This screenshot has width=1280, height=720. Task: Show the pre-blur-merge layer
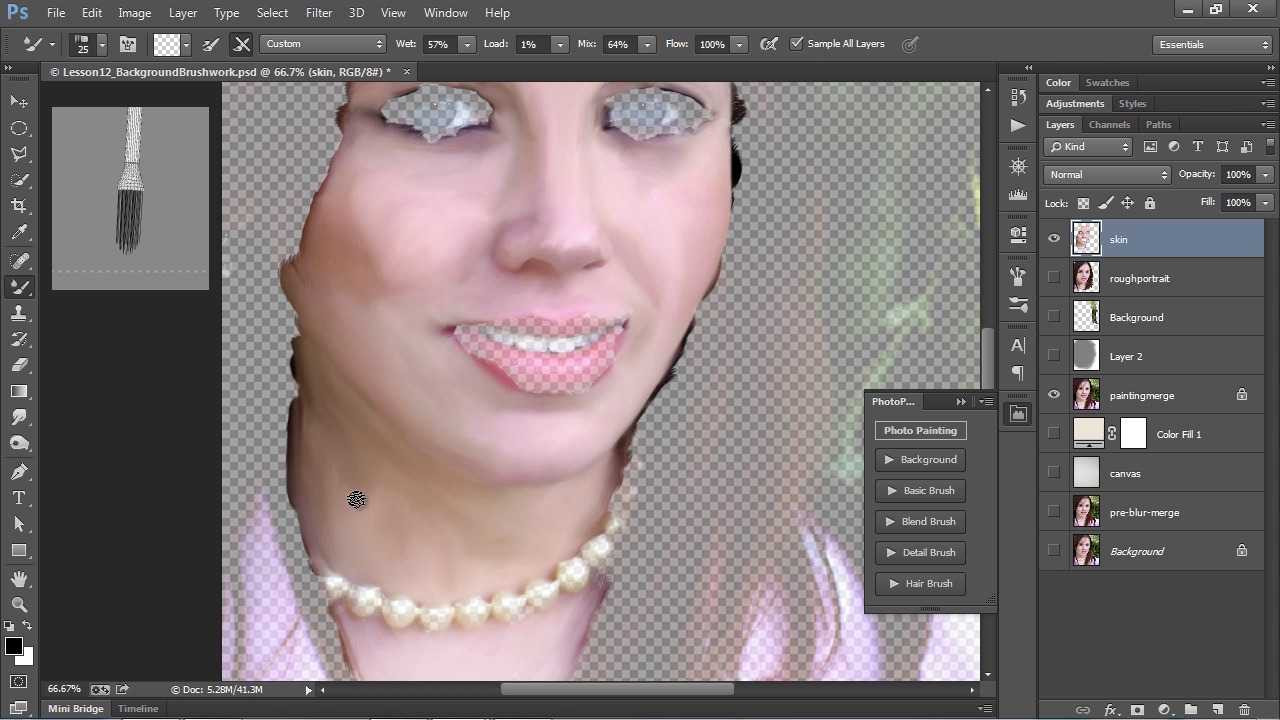click(1053, 512)
